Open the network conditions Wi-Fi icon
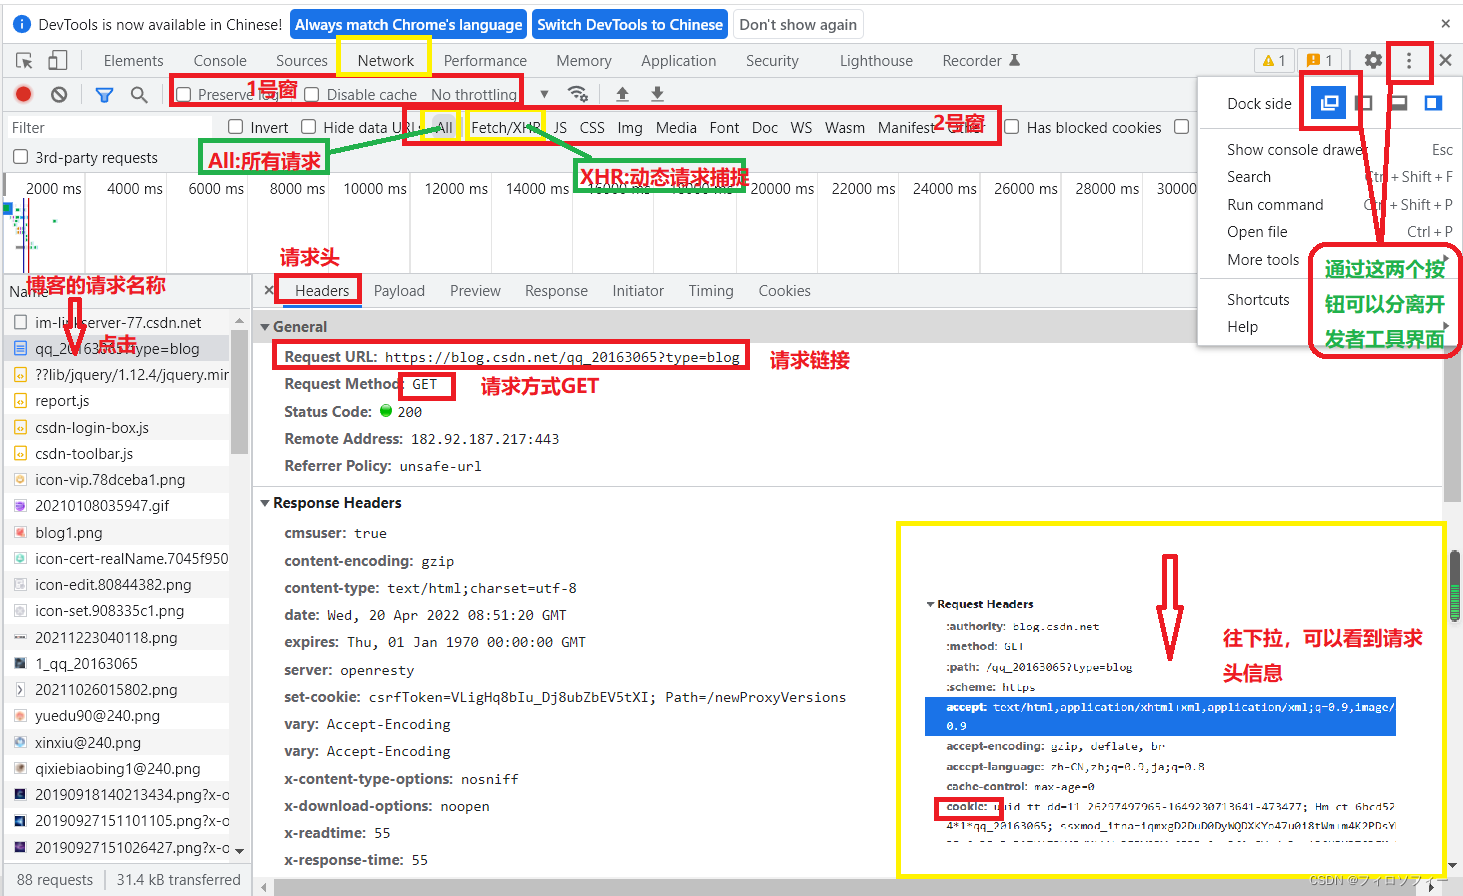Viewport: 1463px width, 896px height. pos(577,94)
